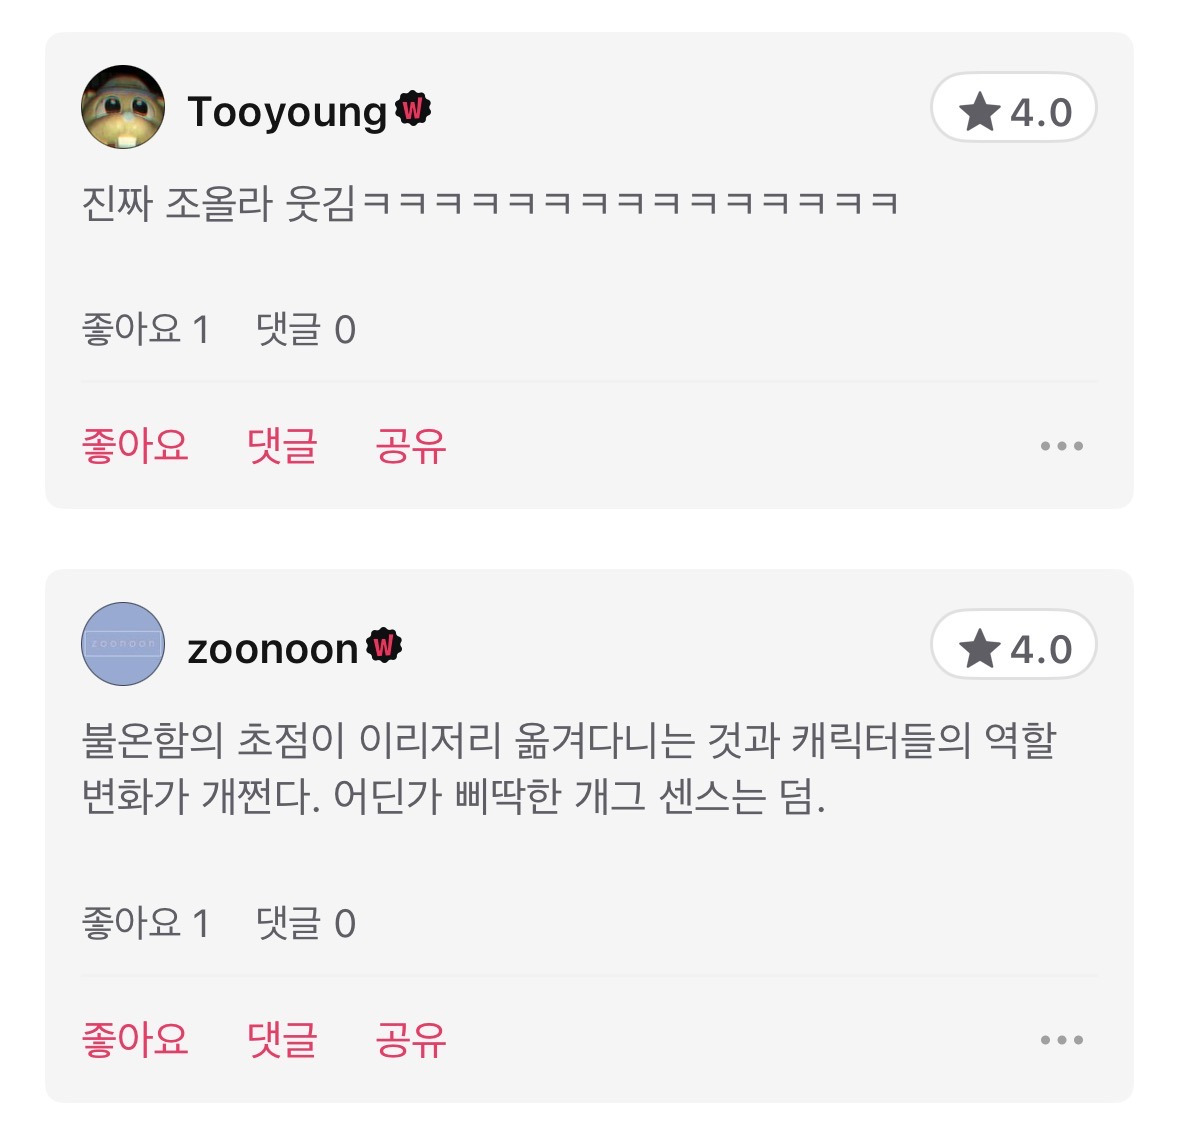Screen dimensions: 1179x1127
Task: Click the star icon in zoonoon's rating
Action: coord(981,648)
